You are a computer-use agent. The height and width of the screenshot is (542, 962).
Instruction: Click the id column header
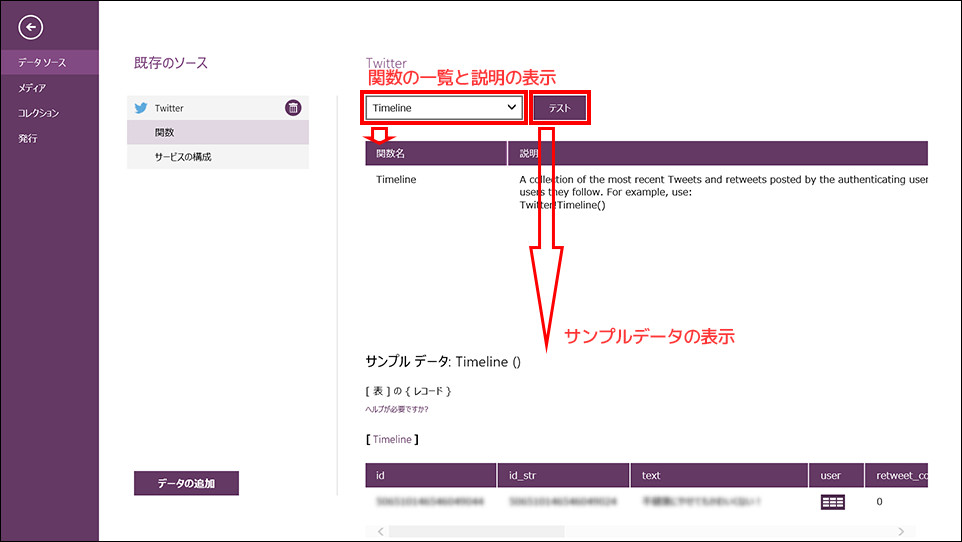point(430,475)
